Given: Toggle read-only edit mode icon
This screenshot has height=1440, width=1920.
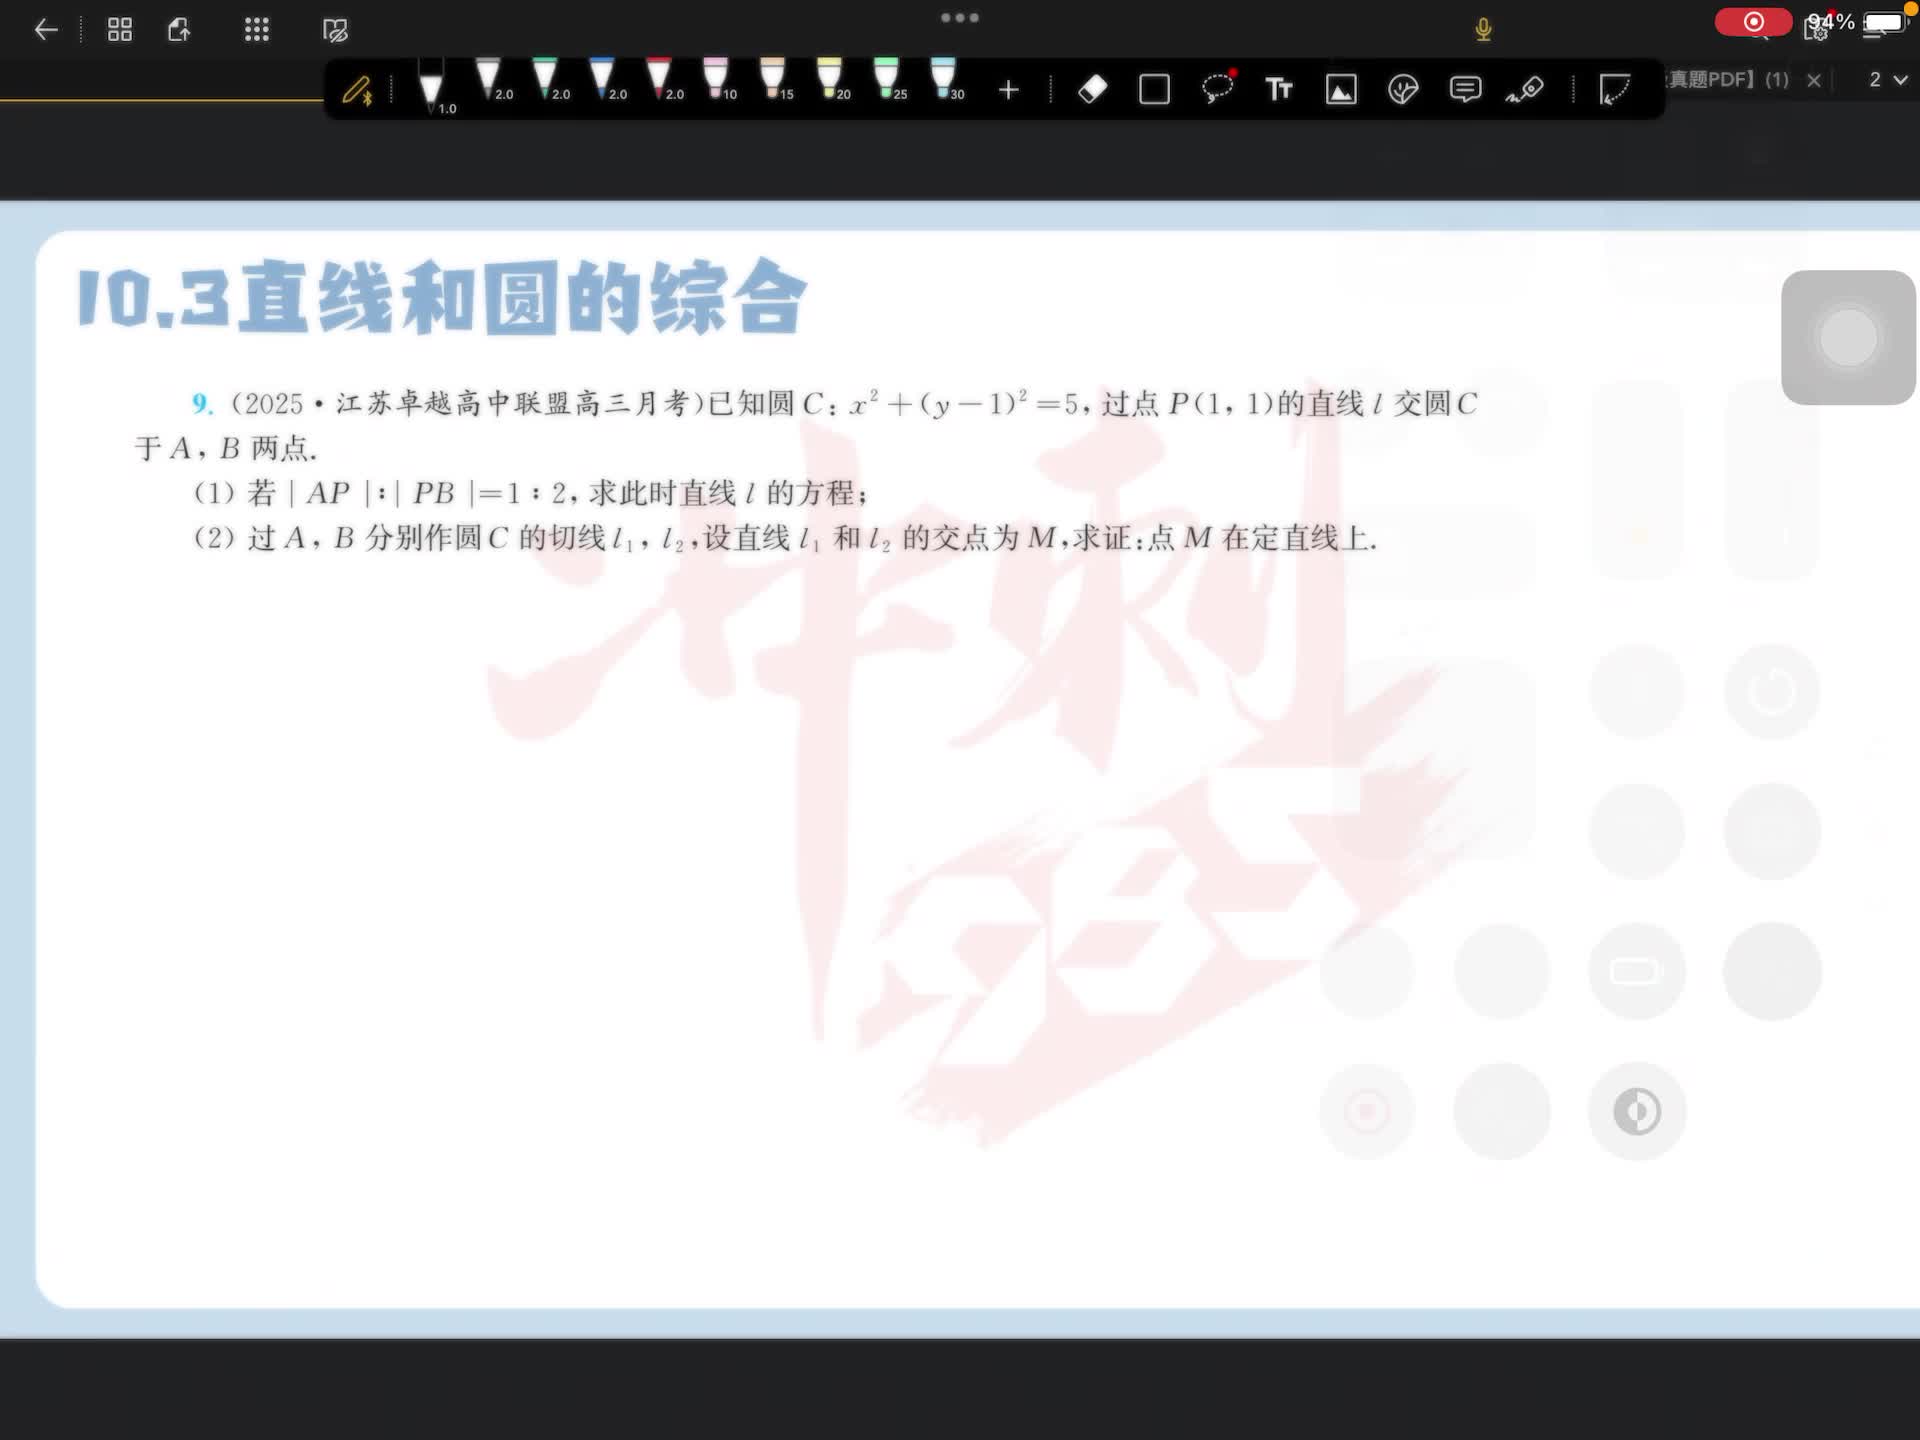Looking at the screenshot, I should 335,31.
